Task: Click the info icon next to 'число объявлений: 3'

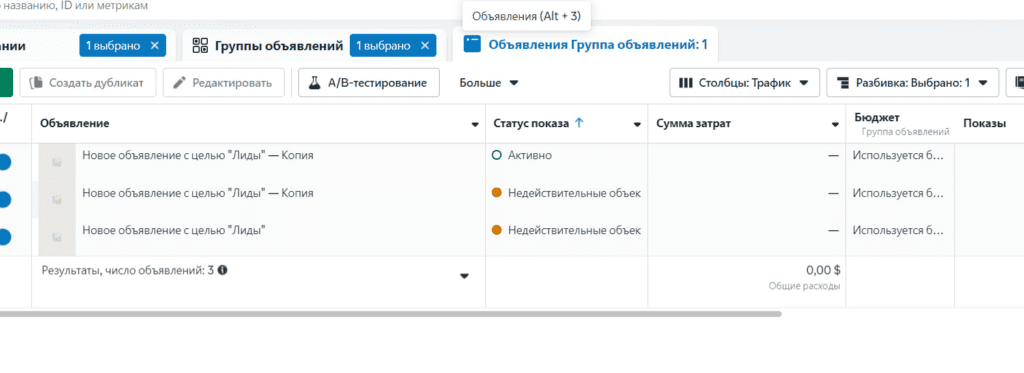Action: point(223,269)
